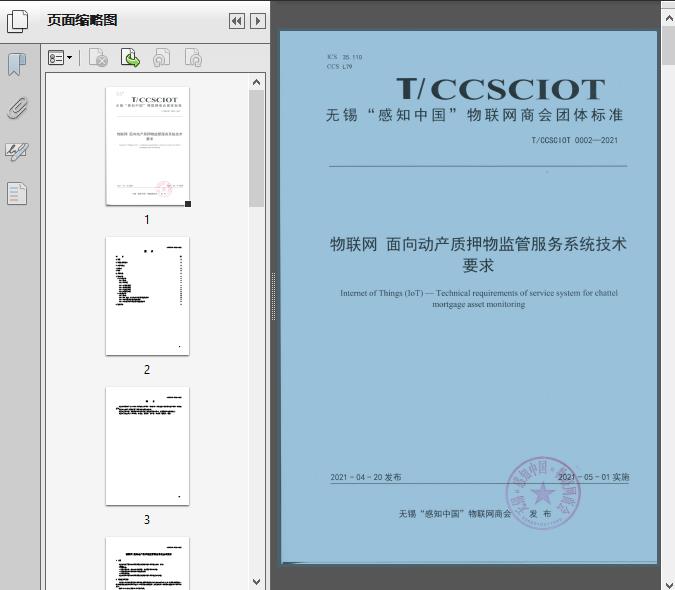Click the page number 1 label
This screenshot has height=590, width=675.
pos(147,219)
